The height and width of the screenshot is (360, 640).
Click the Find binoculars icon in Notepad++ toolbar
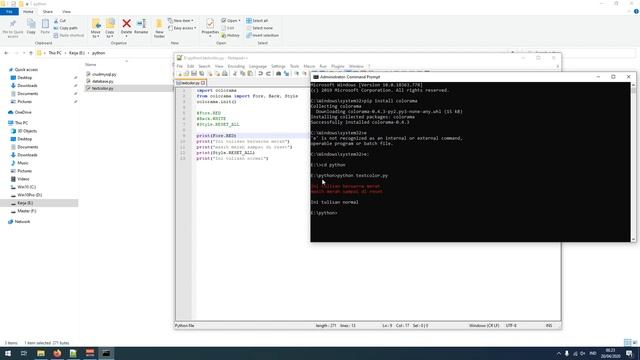tap(278, 73)
